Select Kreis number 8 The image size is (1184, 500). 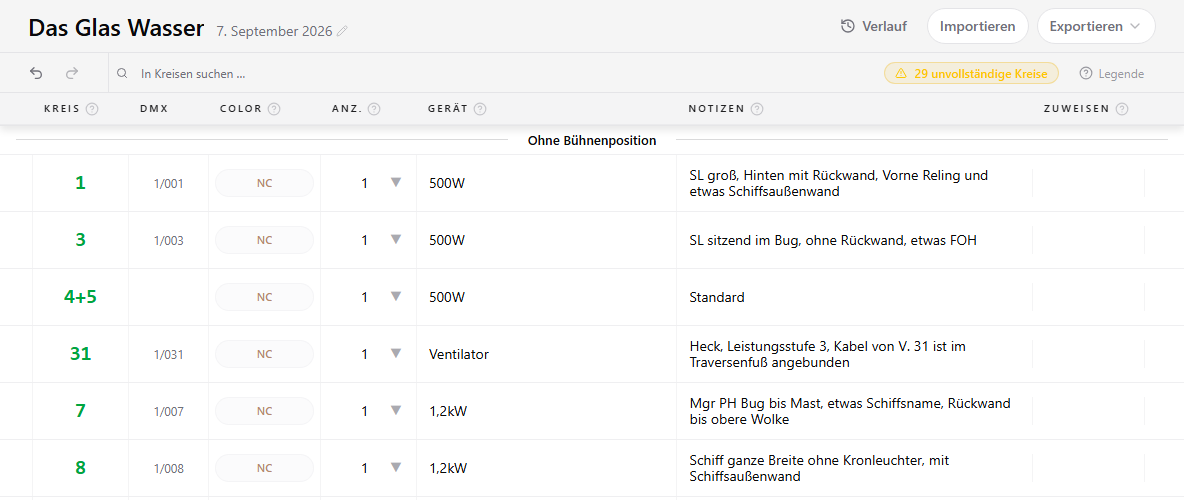coord(80,468)
